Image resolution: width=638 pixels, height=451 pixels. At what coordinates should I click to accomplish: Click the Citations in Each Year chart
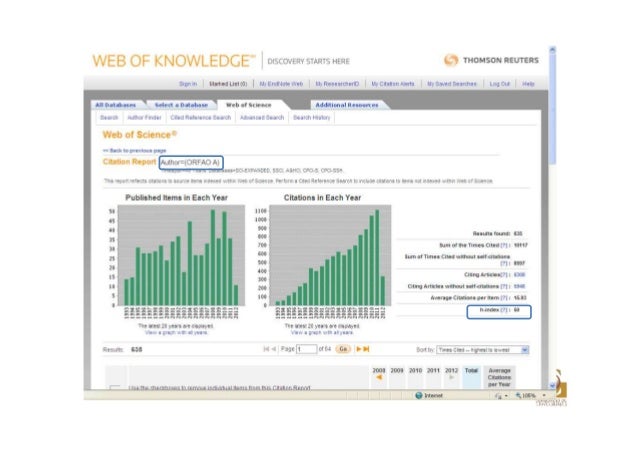(323, 259)
